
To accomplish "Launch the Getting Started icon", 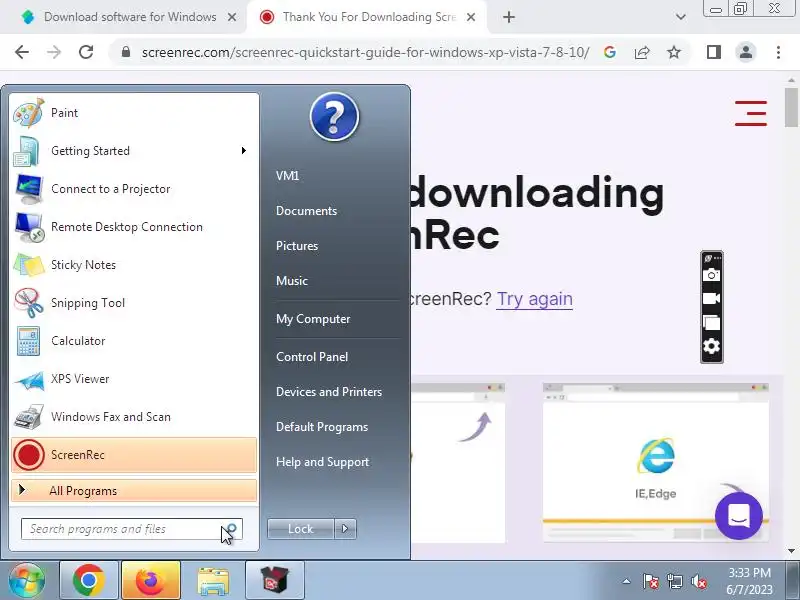I will point(27,151).
